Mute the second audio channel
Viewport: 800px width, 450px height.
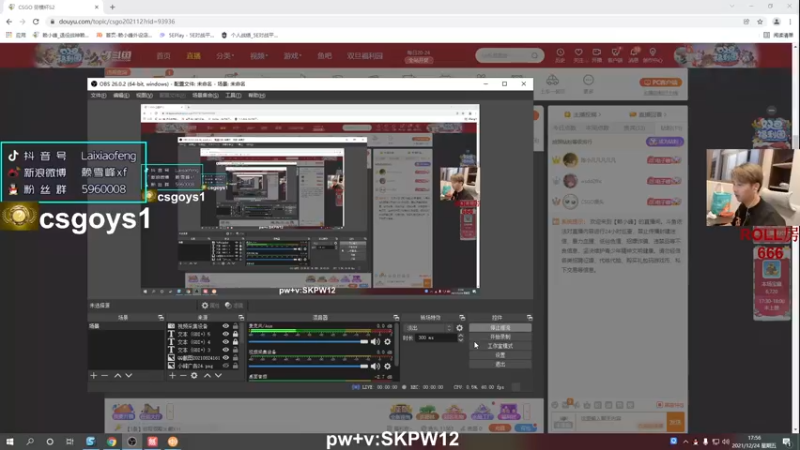(x=376, y=366)
